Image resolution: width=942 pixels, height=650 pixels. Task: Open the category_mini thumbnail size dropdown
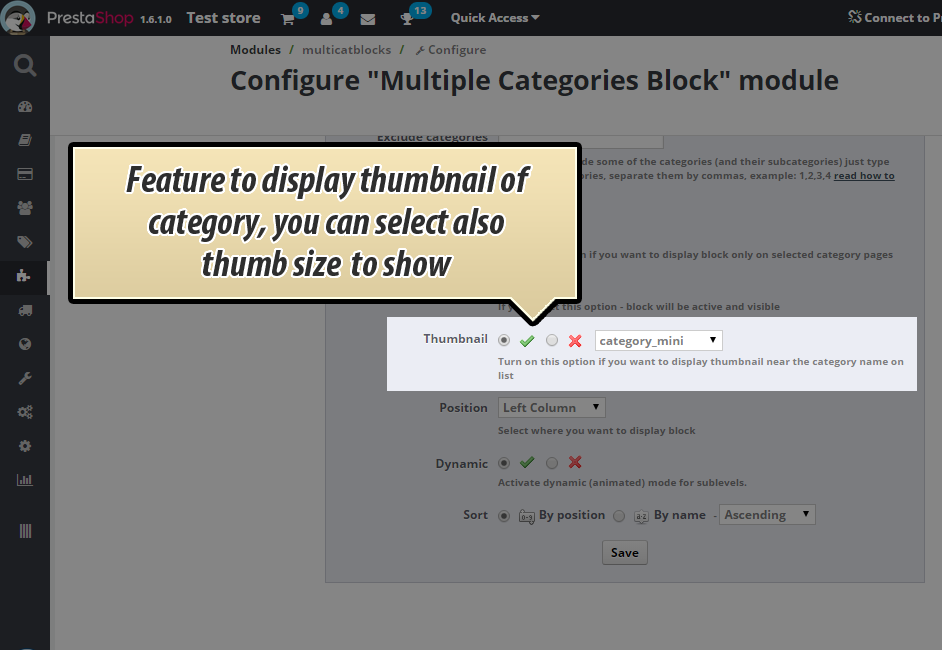click(x=658, y=341)
